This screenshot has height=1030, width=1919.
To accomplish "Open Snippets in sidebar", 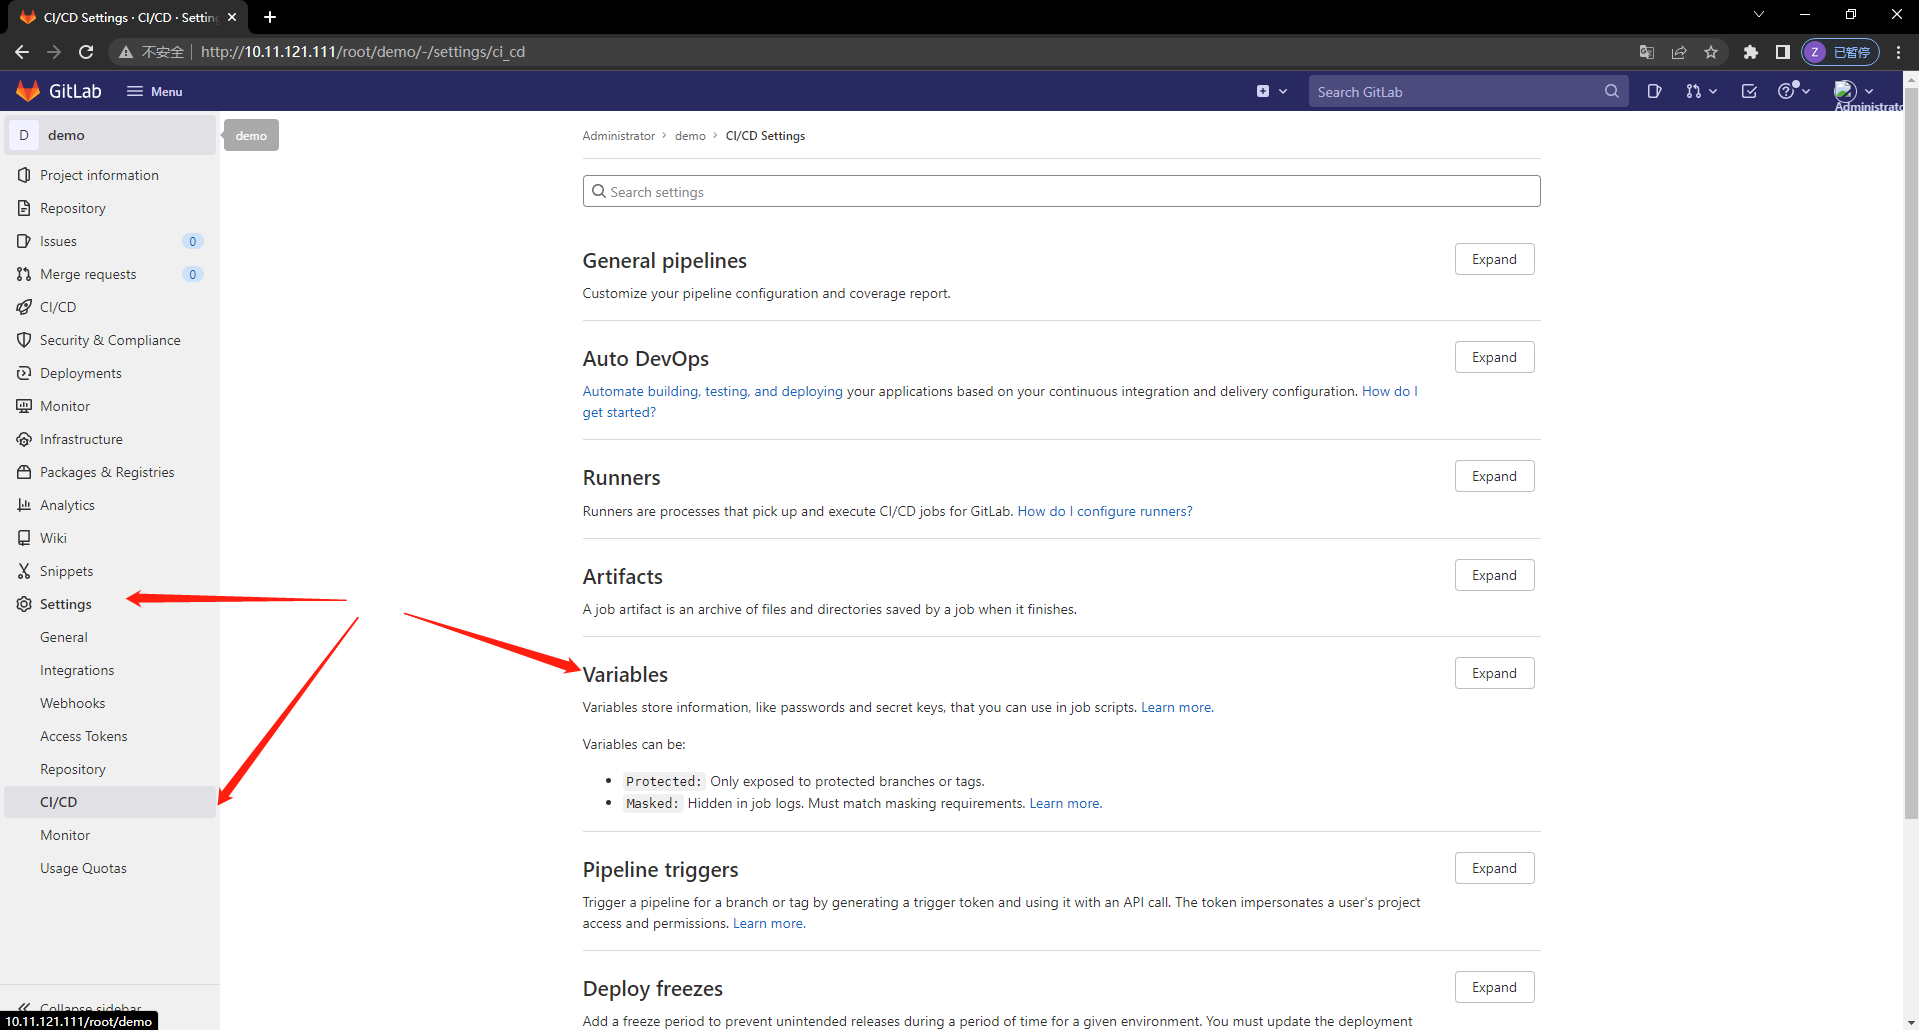I will (x=110, y=571).
